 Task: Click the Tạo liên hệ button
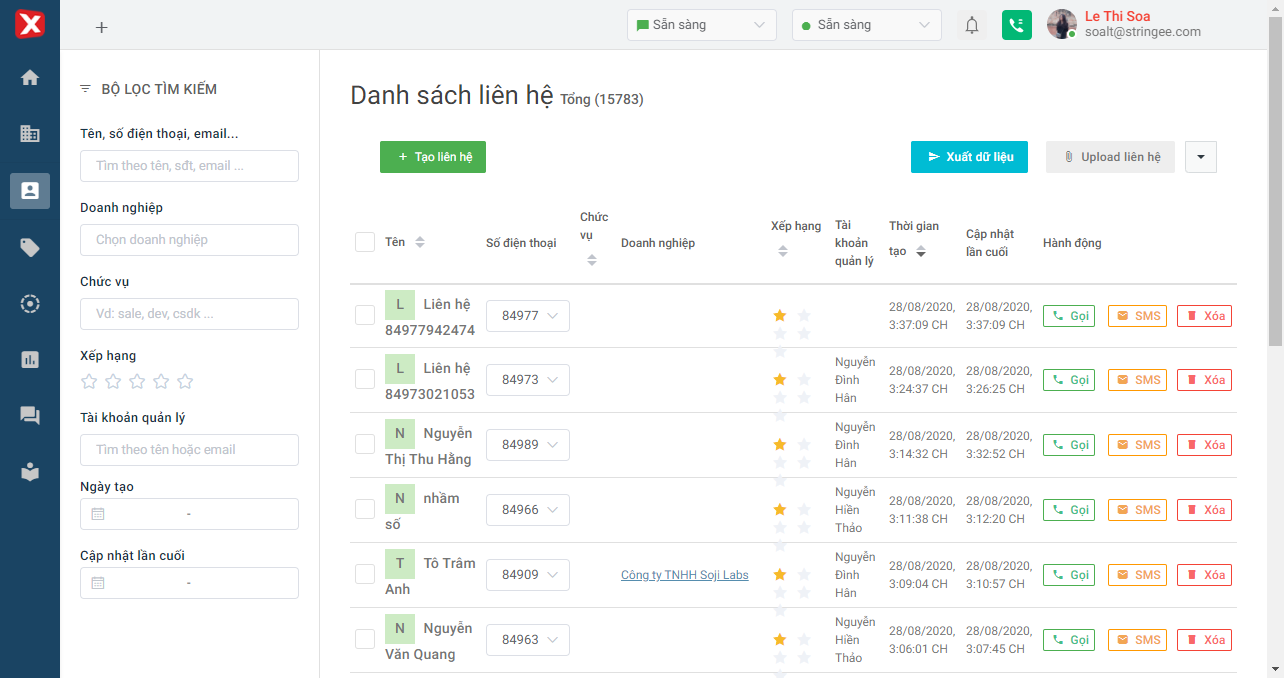pos(432,157)
